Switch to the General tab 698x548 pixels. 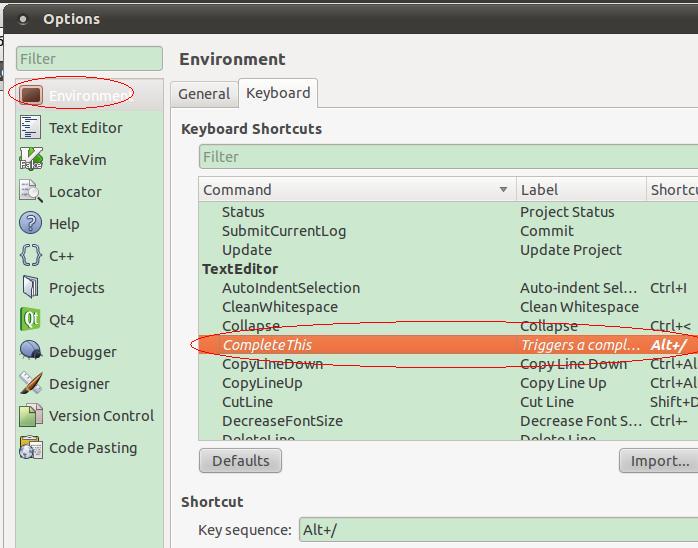tap(204, 94)
